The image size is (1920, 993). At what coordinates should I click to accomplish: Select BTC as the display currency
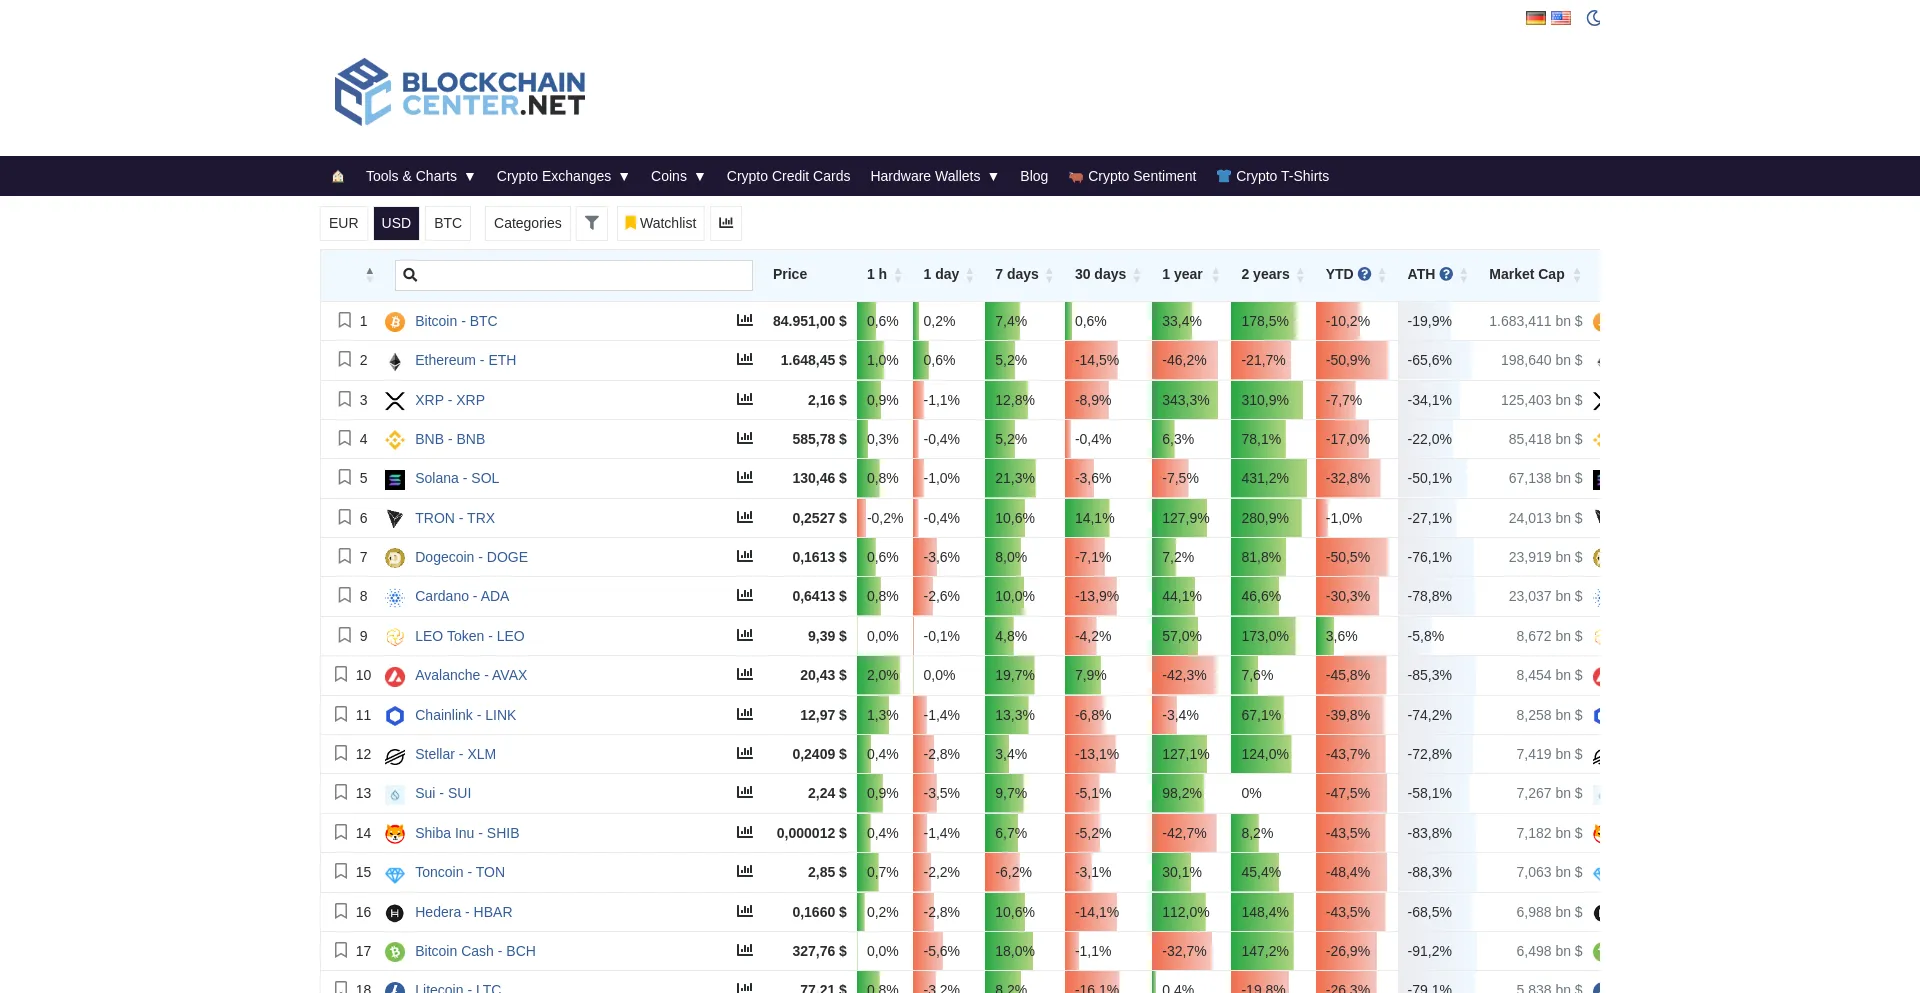pos(447,223)
